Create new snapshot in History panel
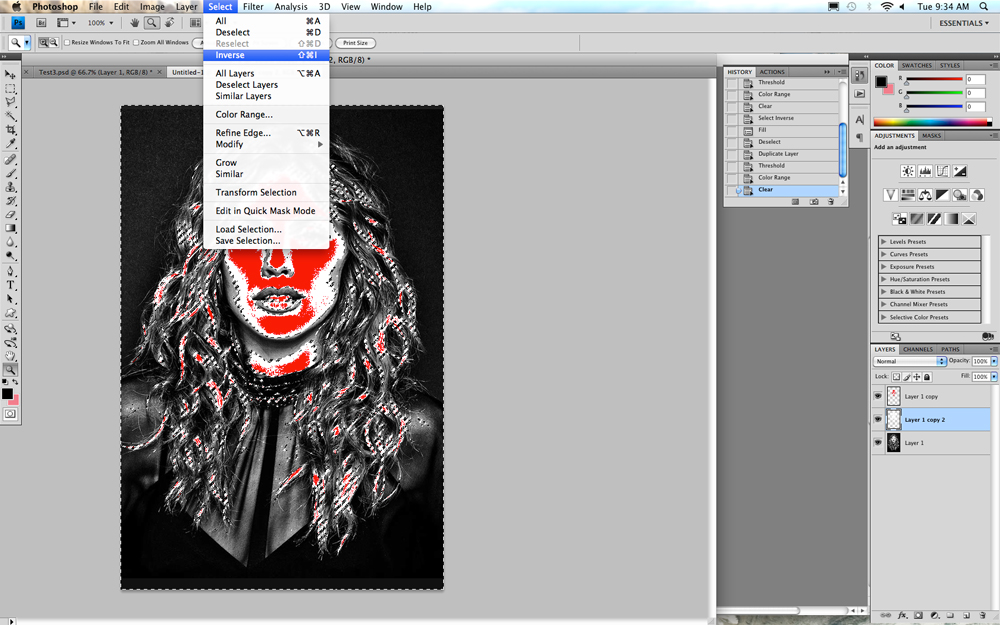The width and height of the screenshot is (1000, 625). (814, 202)
